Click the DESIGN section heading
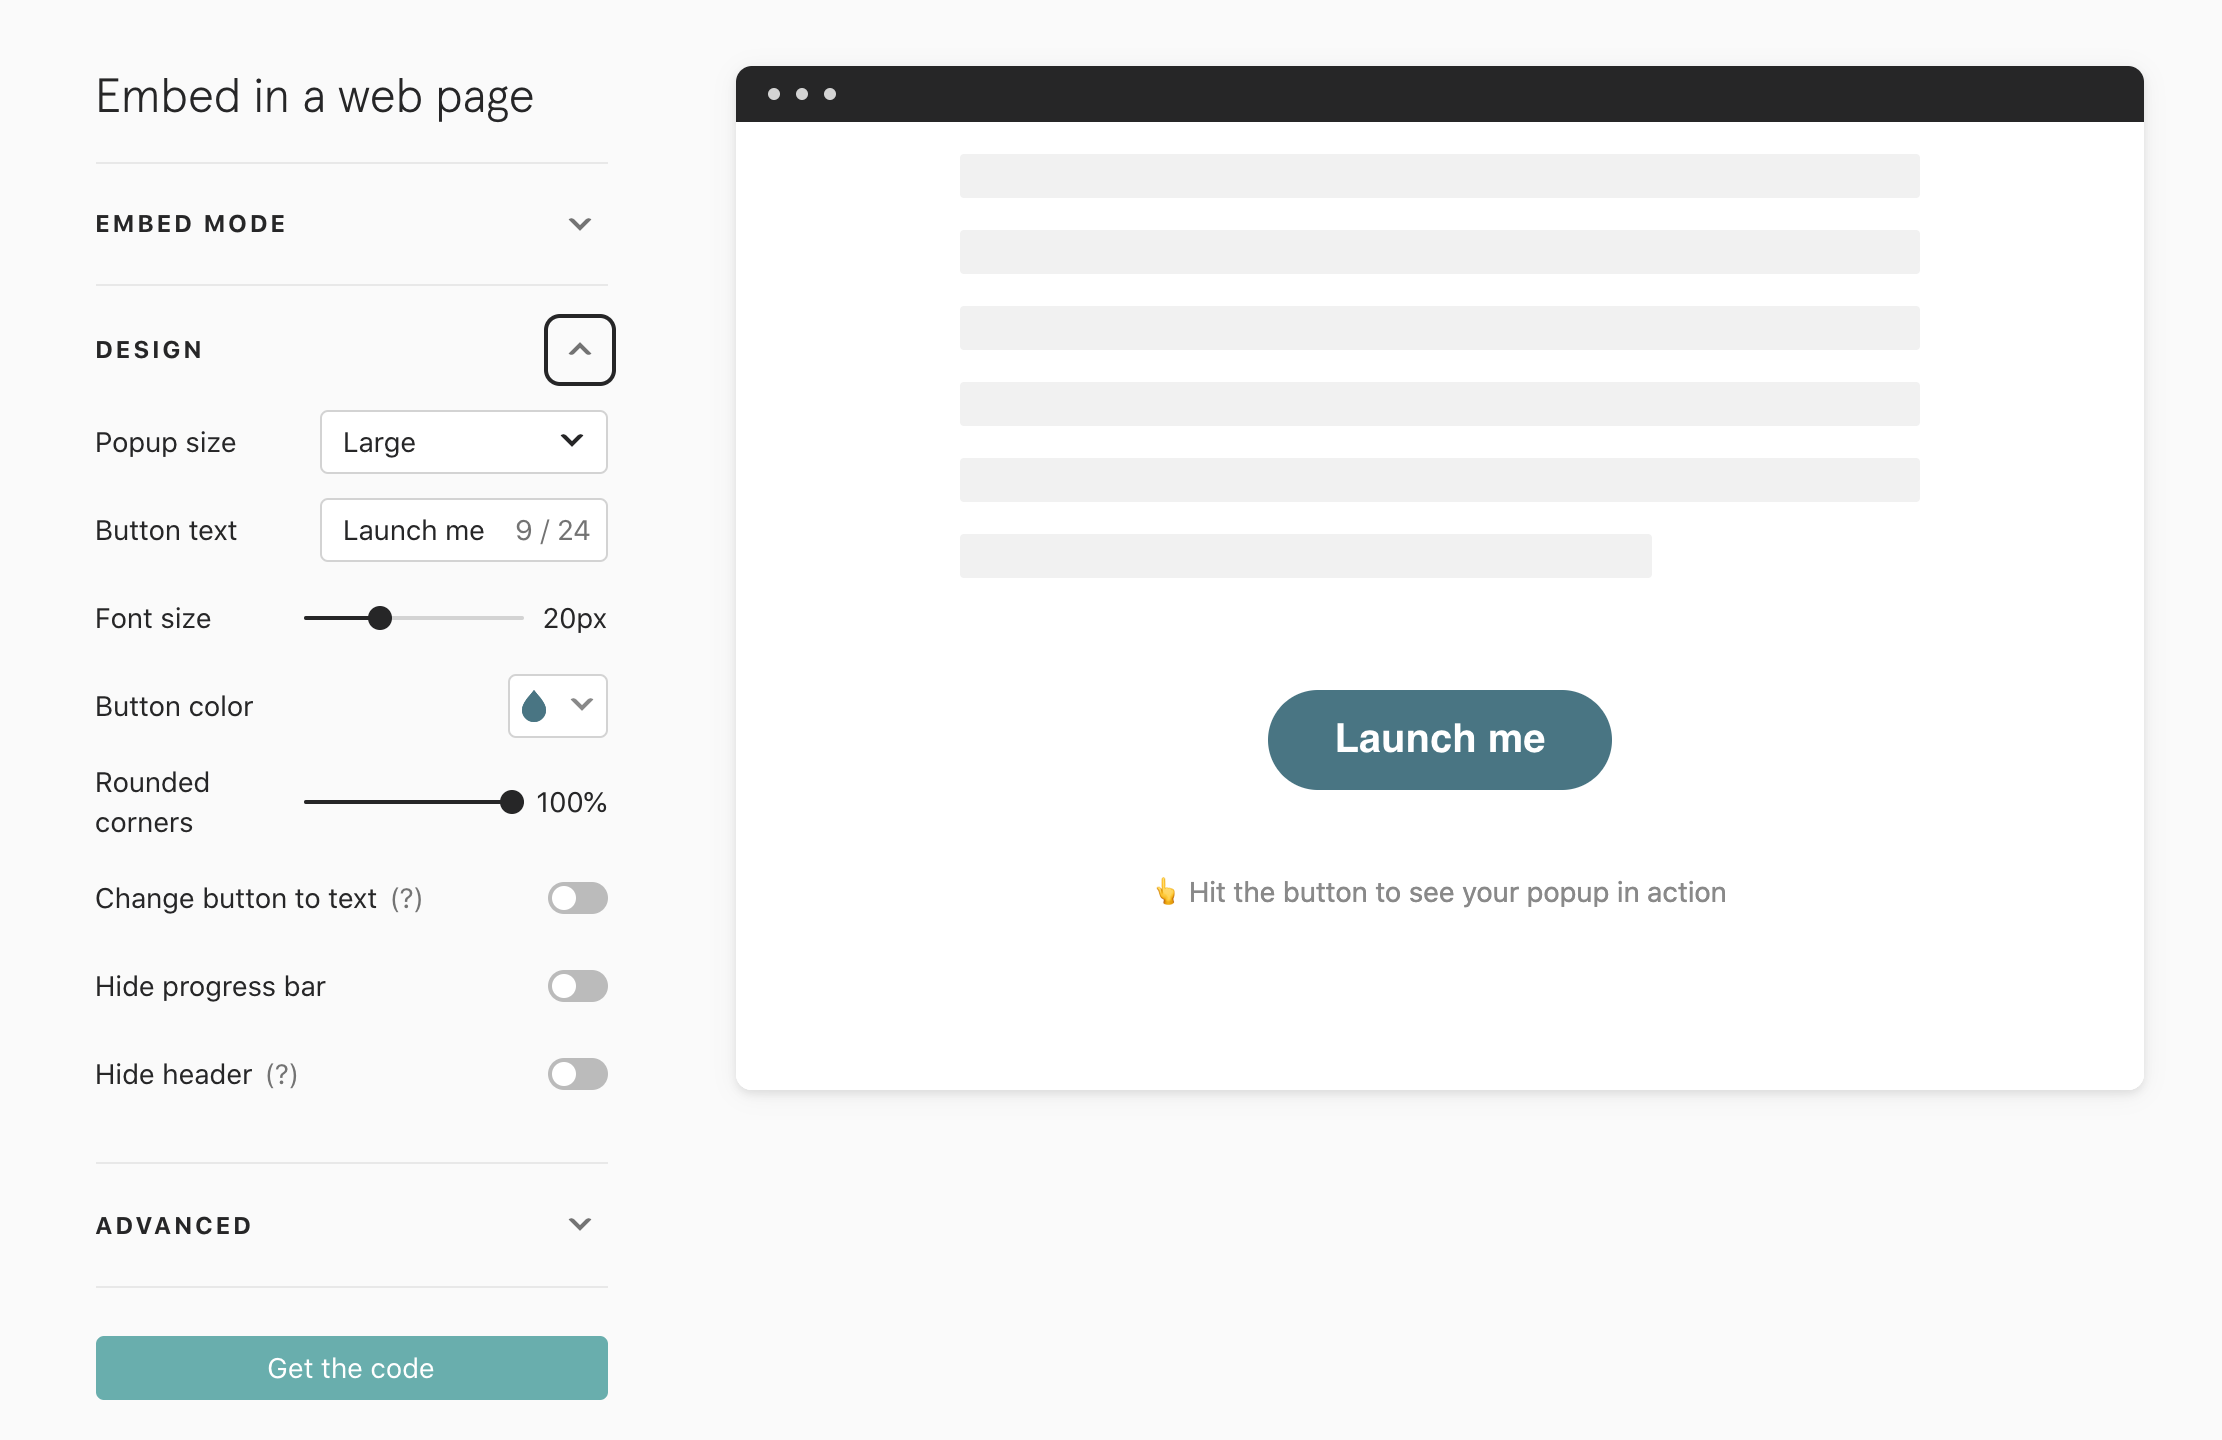The width and height of the screenshot is (2222, 1440). point(149,350)
